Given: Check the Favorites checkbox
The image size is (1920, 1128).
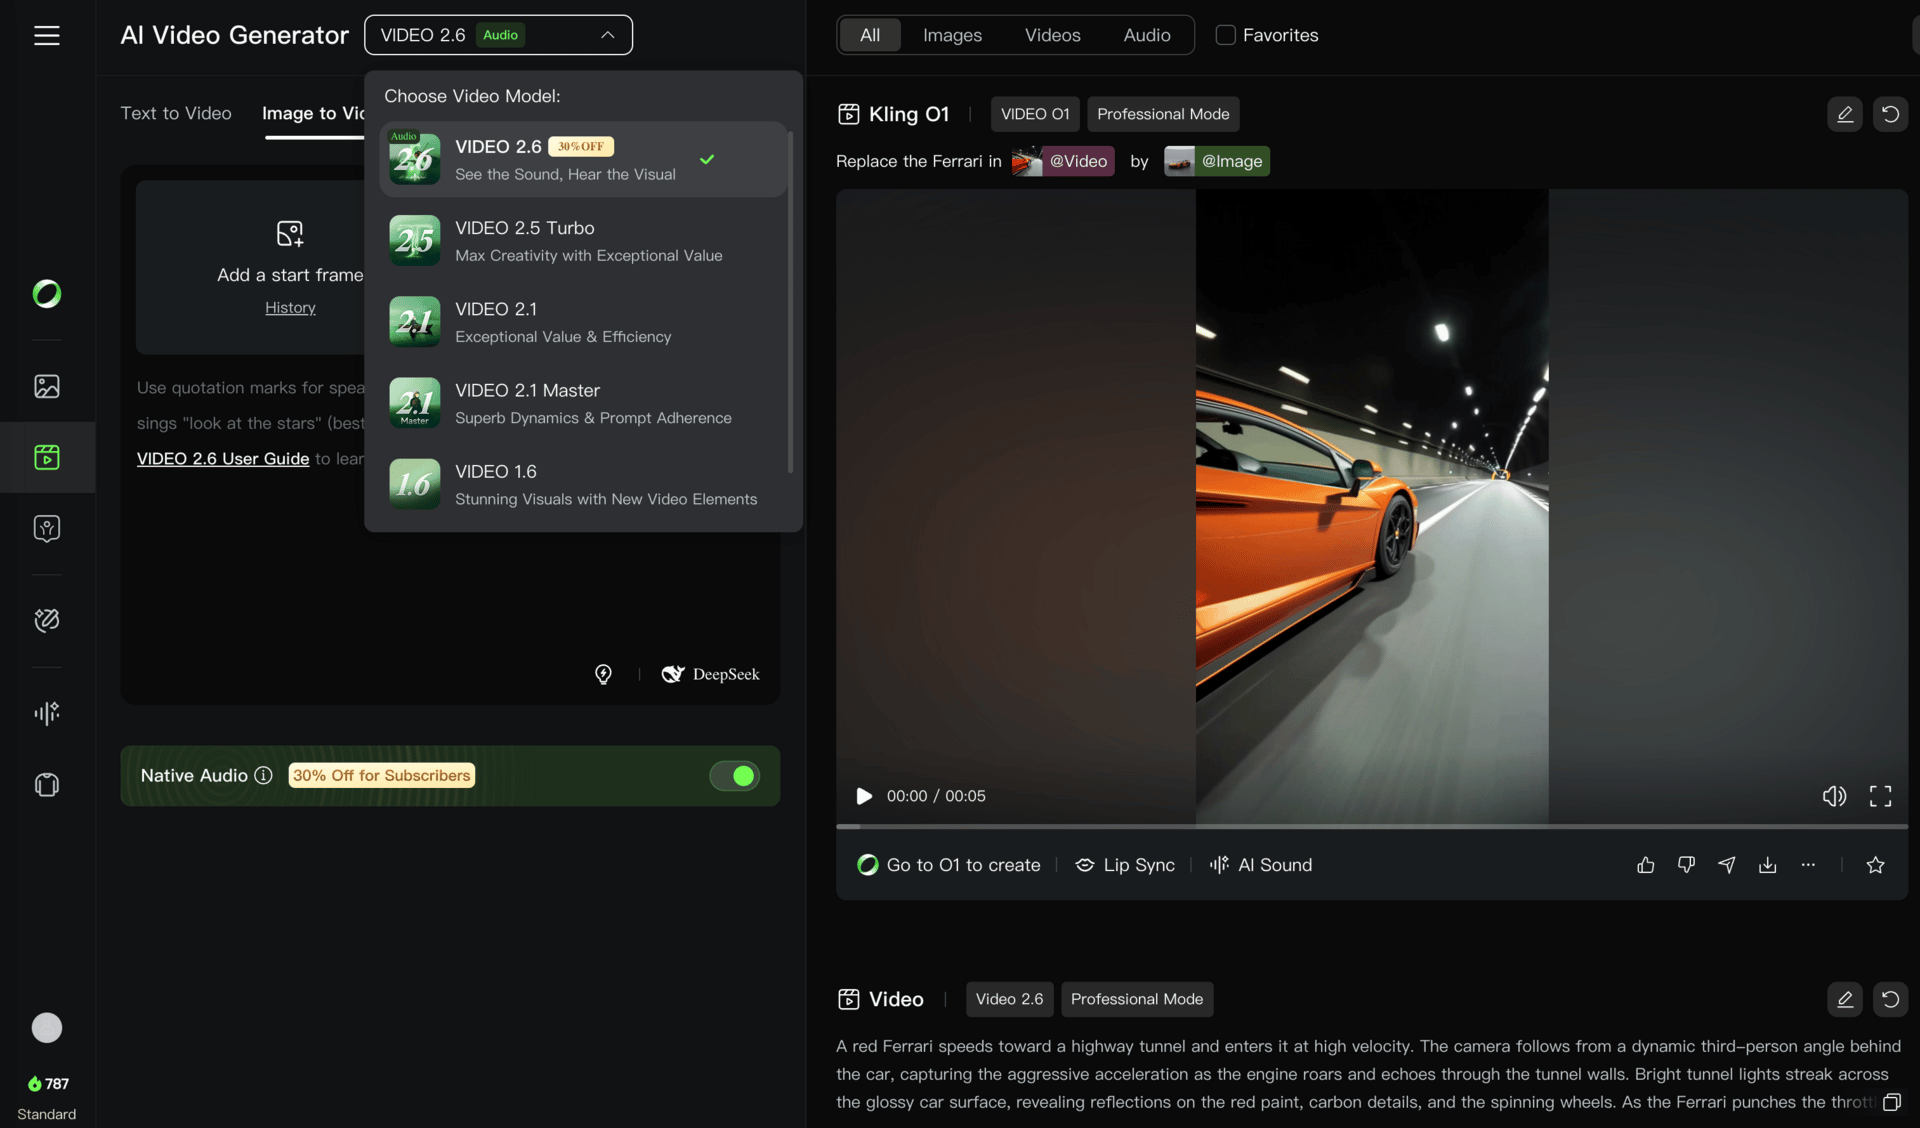Looking at the screenshot, I should click(1225, 35).
